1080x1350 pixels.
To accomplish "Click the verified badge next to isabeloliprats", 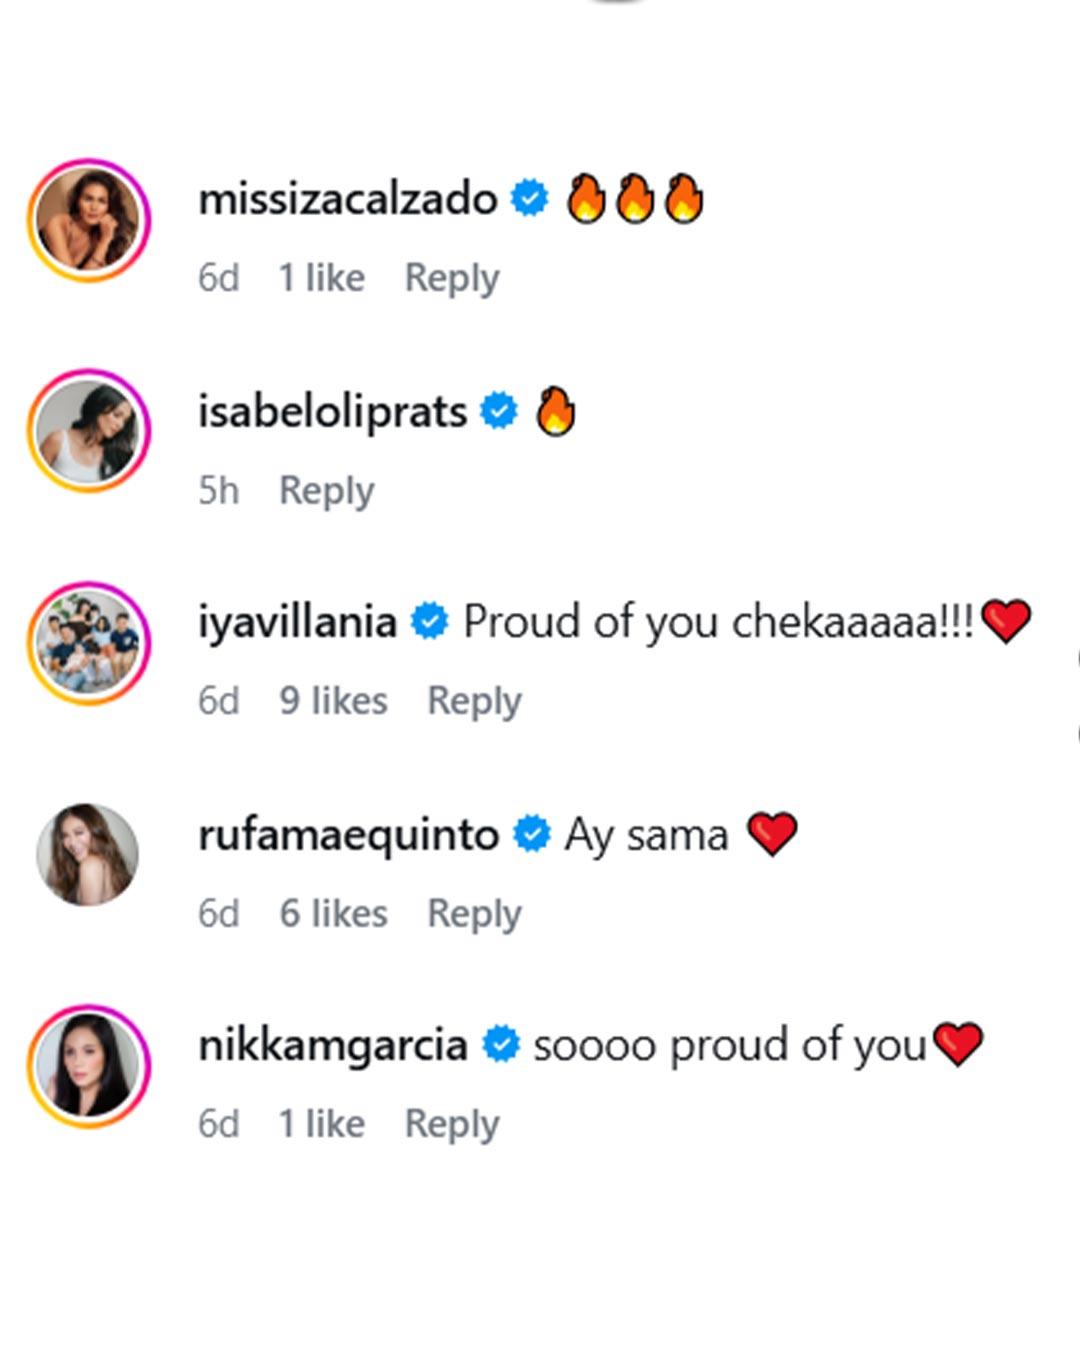I will pos(499,411).
